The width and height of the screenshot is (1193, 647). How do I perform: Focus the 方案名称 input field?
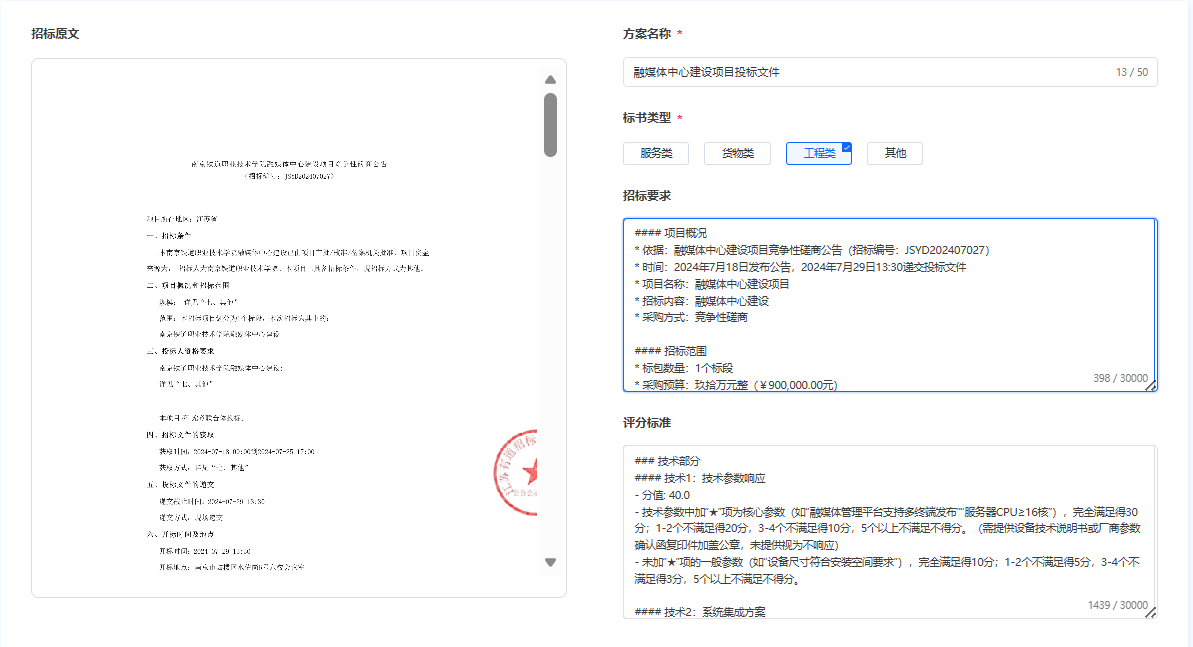click(x=890, y=72)
